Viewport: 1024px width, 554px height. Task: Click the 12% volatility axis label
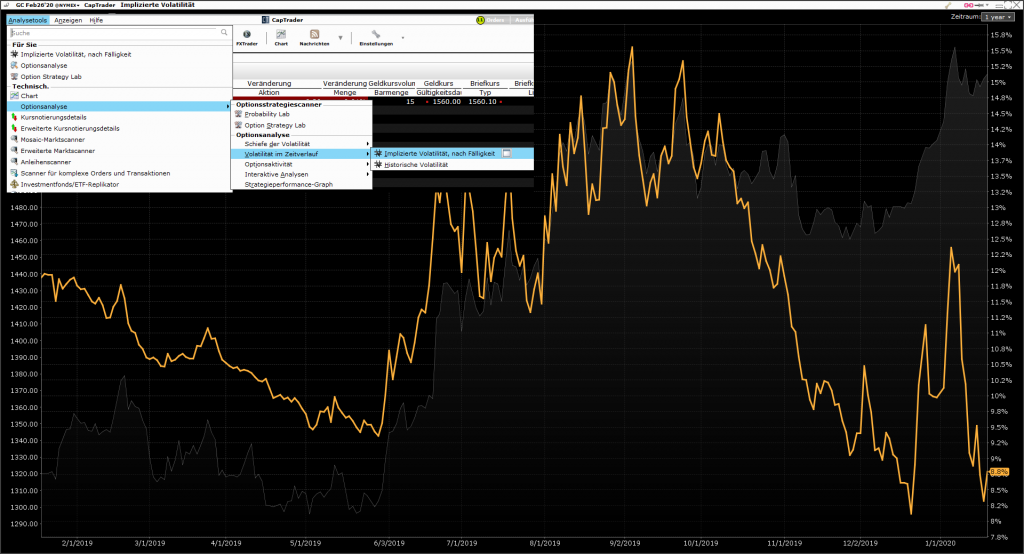(x=998, y=270)
